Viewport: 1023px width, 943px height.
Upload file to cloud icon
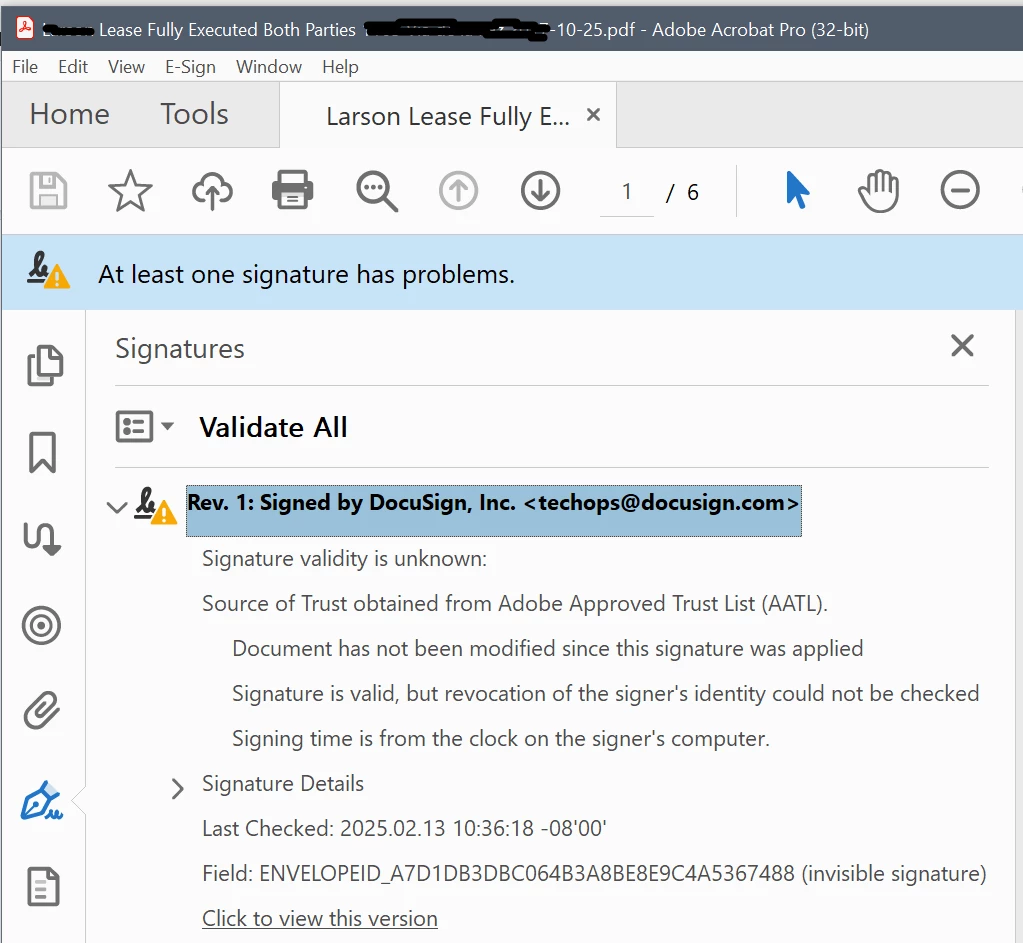212,191
